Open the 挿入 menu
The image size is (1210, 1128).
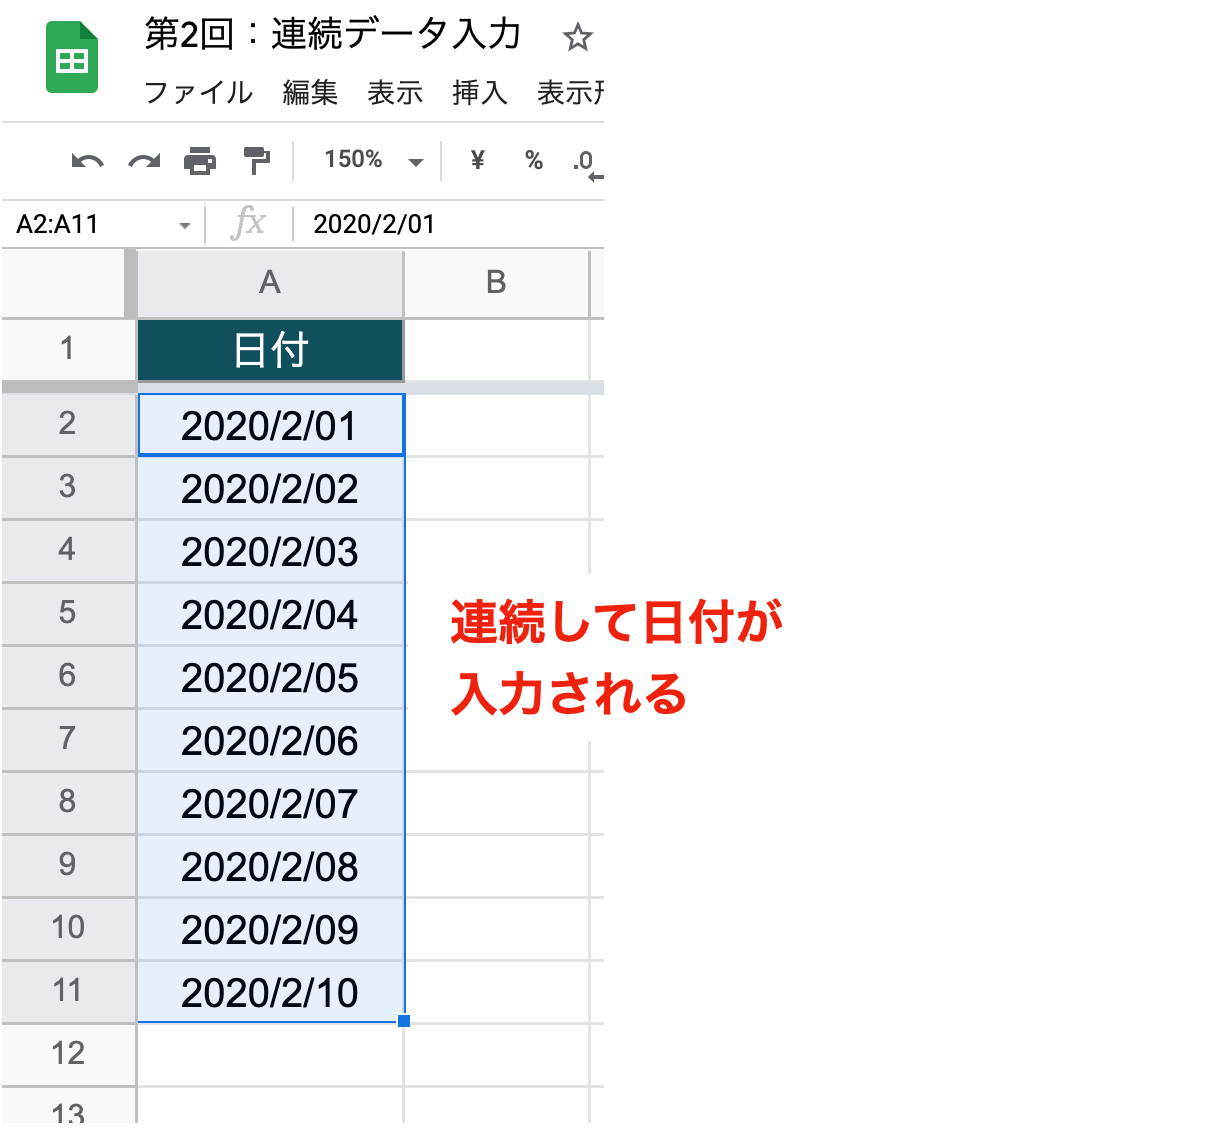tap(479, 93)
